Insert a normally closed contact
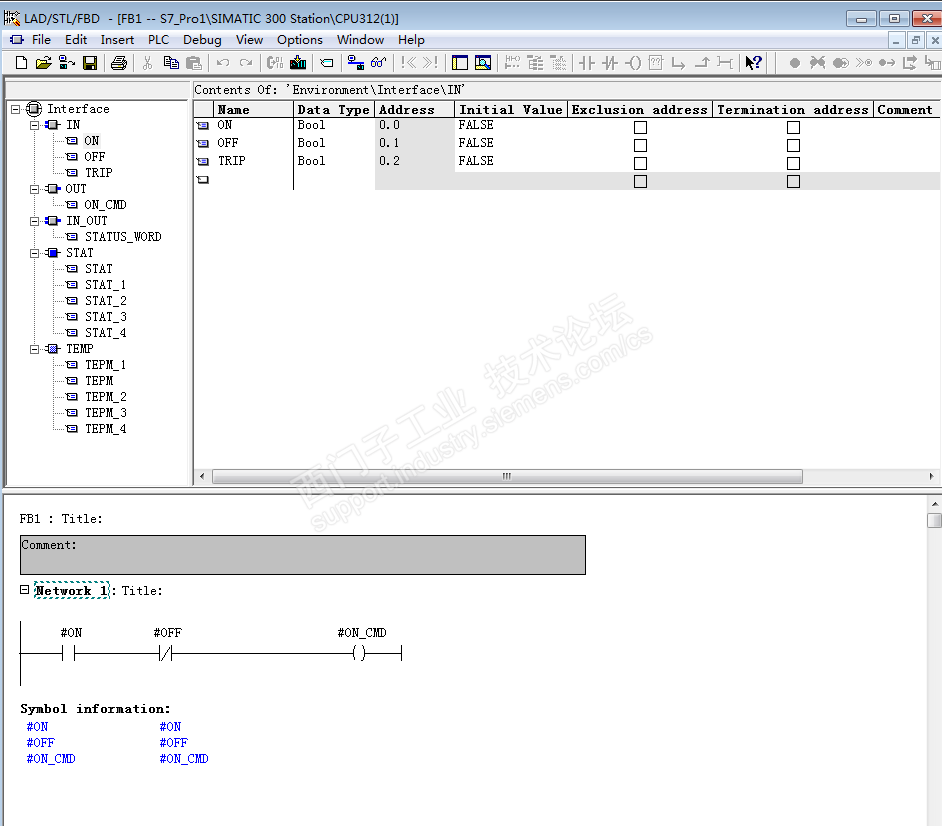The height and width of the screenshot is (826, 942). [x=610, y=62]
